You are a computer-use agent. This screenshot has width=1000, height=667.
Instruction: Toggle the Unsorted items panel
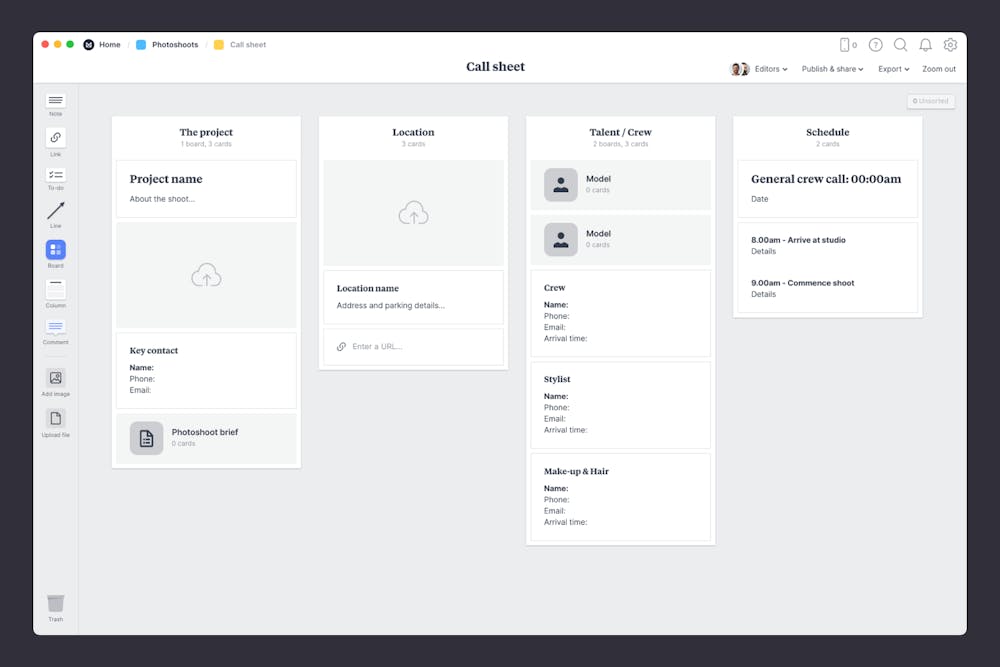coord(931,101)
